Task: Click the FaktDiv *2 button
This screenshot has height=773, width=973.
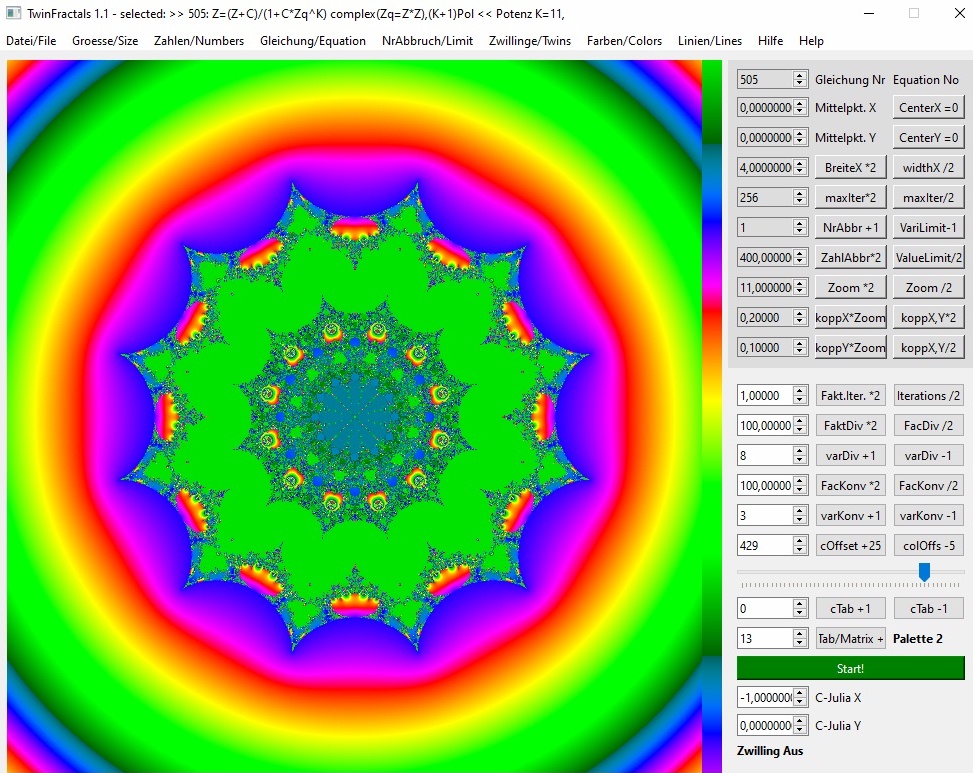Action: coord(850,426)
